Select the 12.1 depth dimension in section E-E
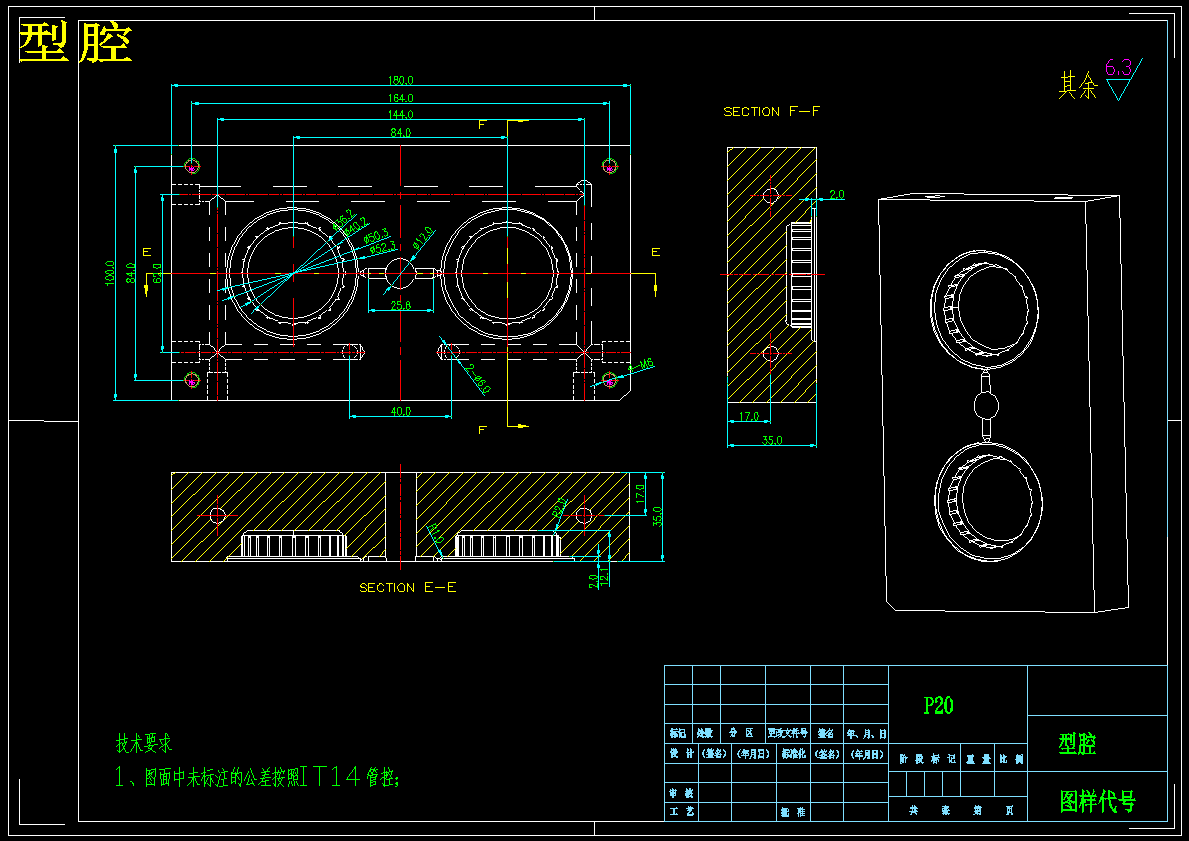Screen dimensions: 1189x841 tap(604, 578)
